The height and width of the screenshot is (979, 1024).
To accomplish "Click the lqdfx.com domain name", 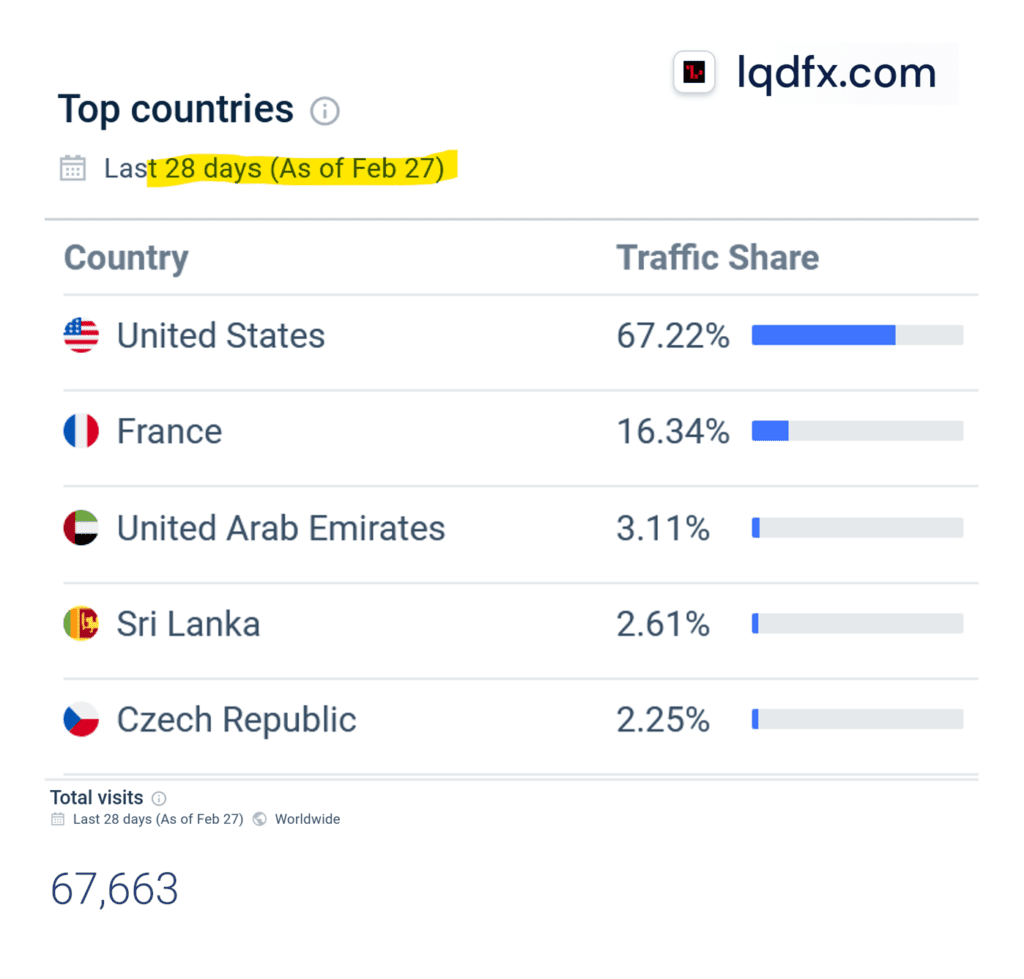I will (x=837, y=72).
